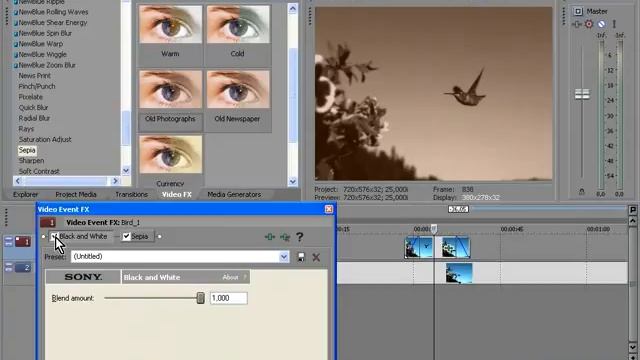Minimize track 2 using its header icon

point(9,267)
